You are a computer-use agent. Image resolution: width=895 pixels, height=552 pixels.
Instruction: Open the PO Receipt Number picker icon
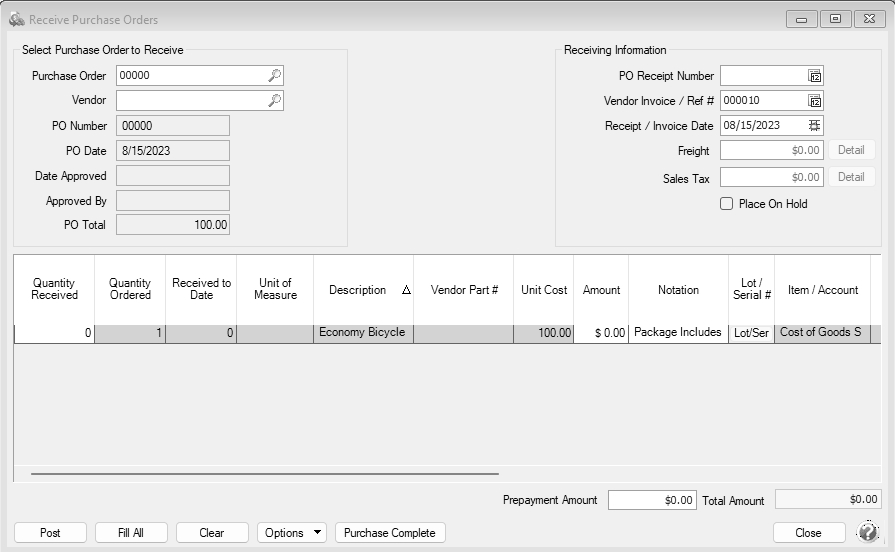[814, 76]
